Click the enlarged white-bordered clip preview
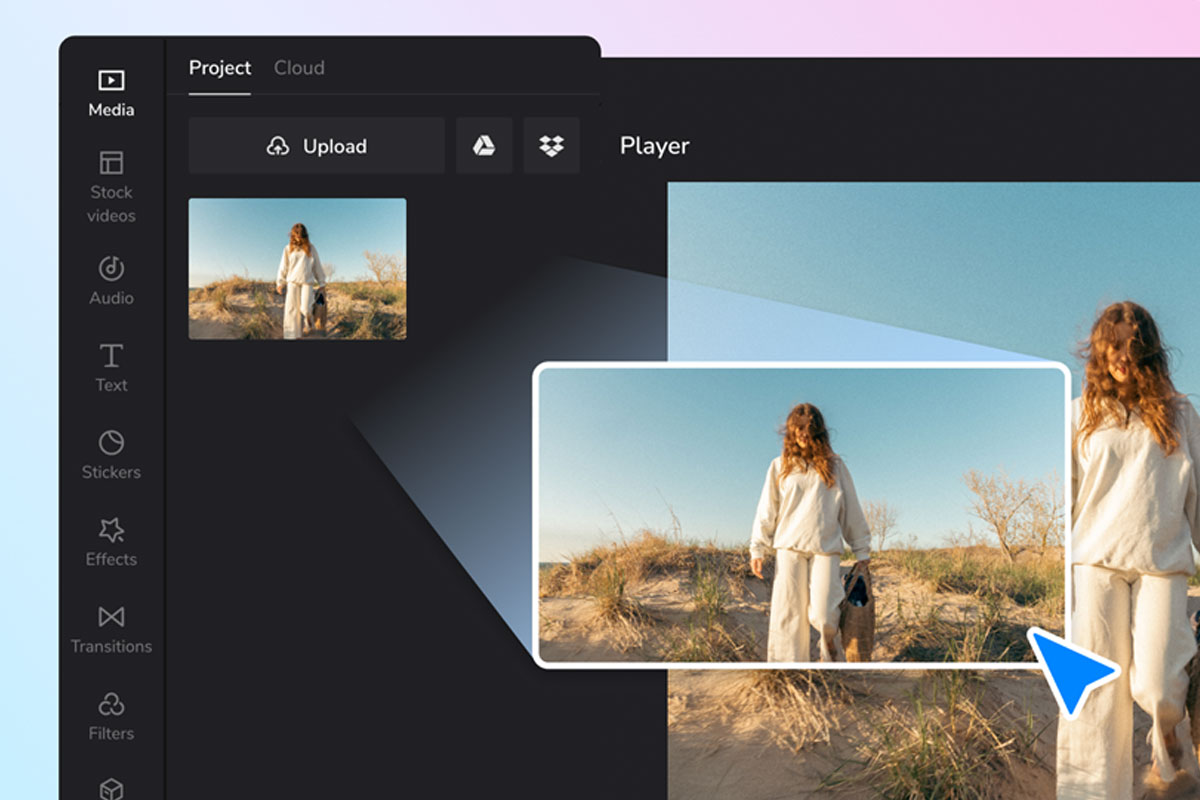1200x800 pixels. pos(802,515)
